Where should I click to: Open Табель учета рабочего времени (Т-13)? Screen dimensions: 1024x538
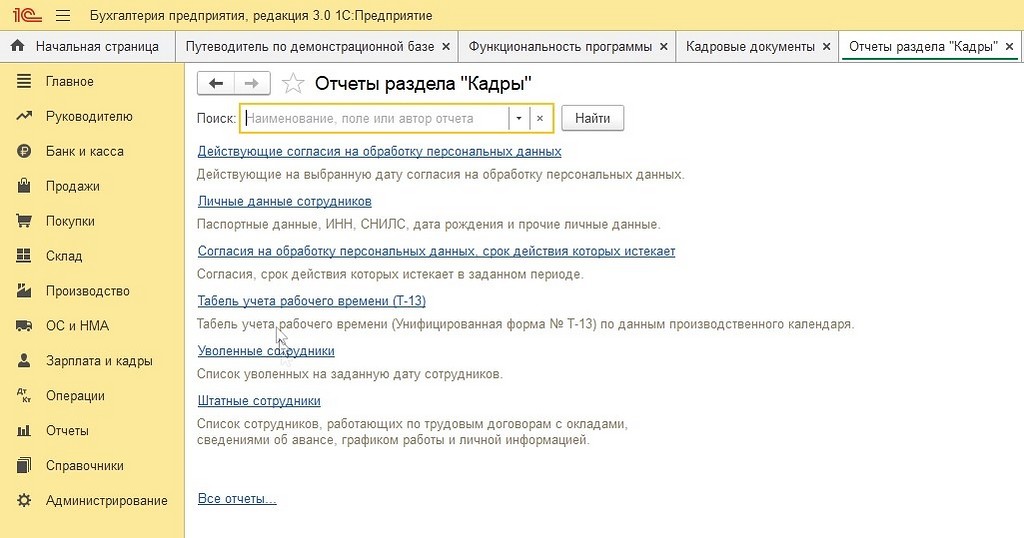[312, 301]
